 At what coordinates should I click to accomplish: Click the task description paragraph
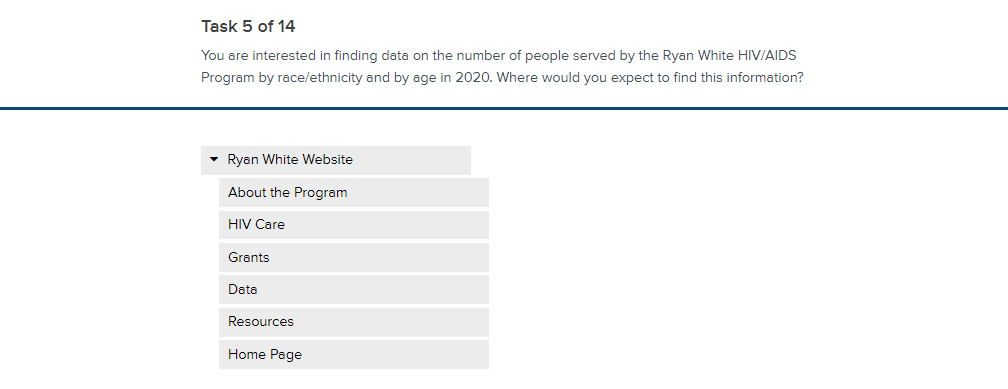(502, 67)
